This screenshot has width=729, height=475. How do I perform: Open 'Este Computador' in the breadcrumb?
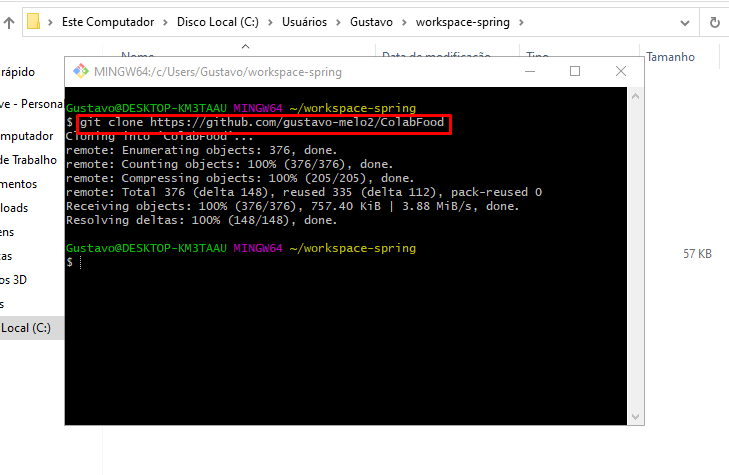coord(108,22)
